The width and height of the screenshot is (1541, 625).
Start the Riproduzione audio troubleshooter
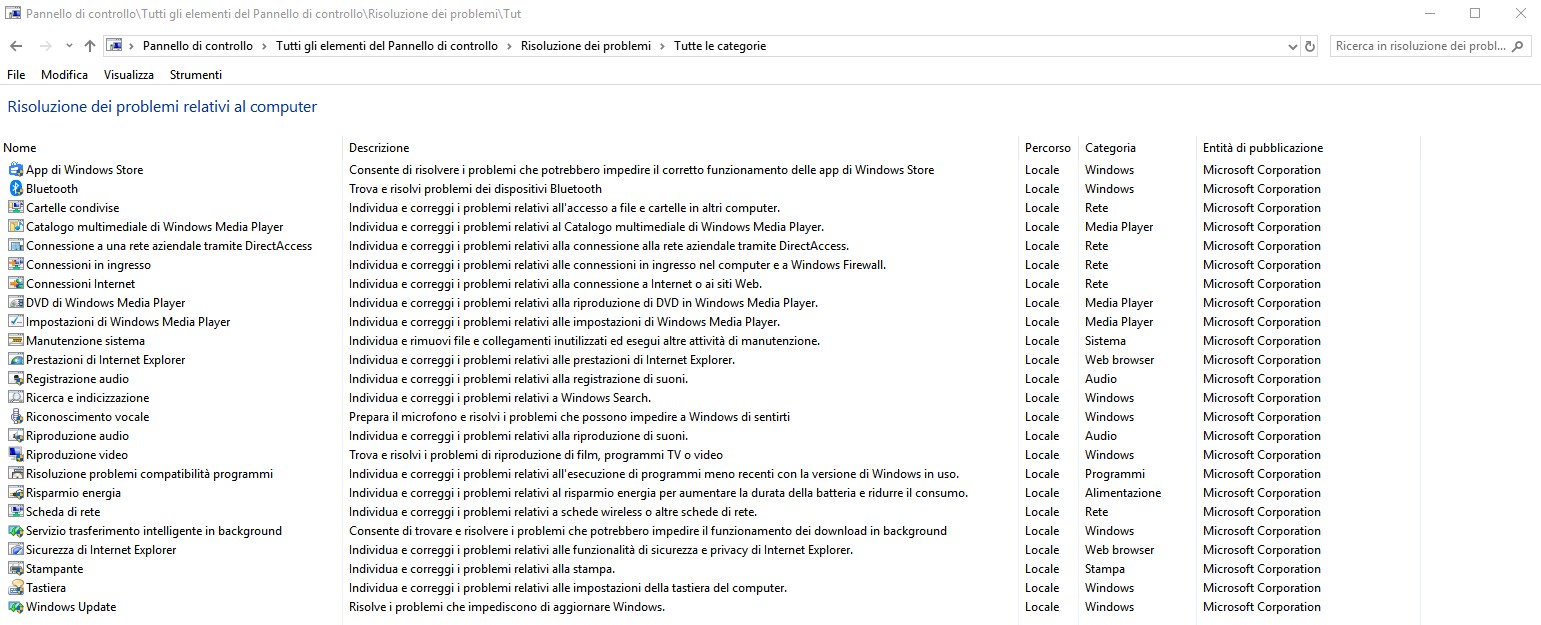click(x=77, y=436)
